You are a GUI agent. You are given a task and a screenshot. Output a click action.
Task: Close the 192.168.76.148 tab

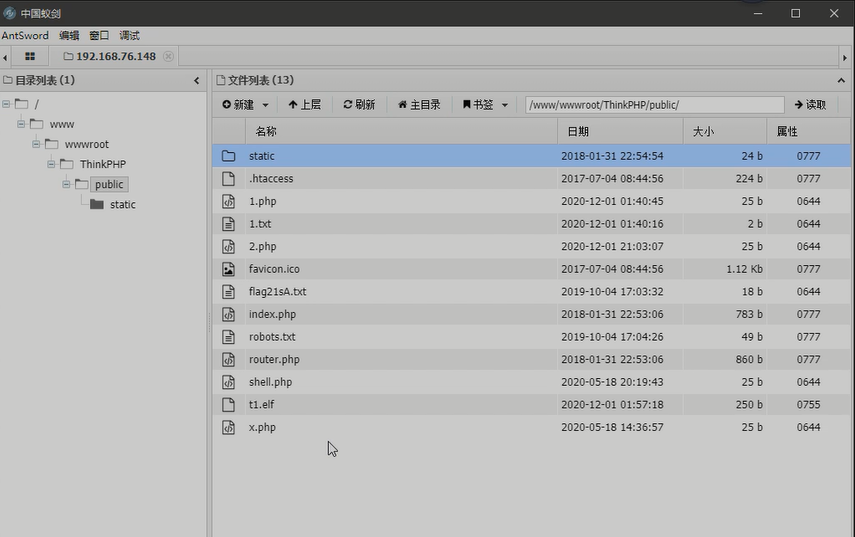[x=168, y=56]
